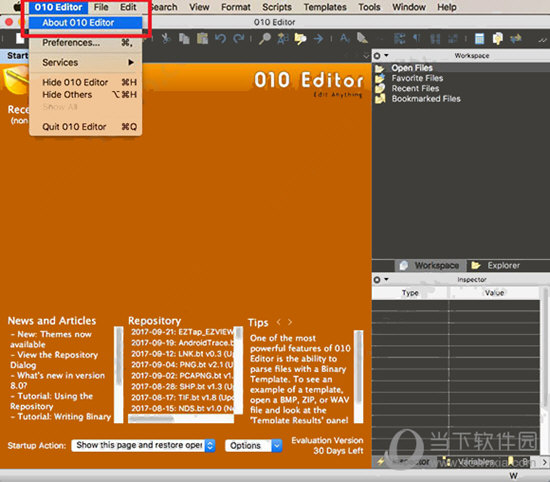Select Hide 010 Editor menu item
550x482 pixels.
pos(86,82)
